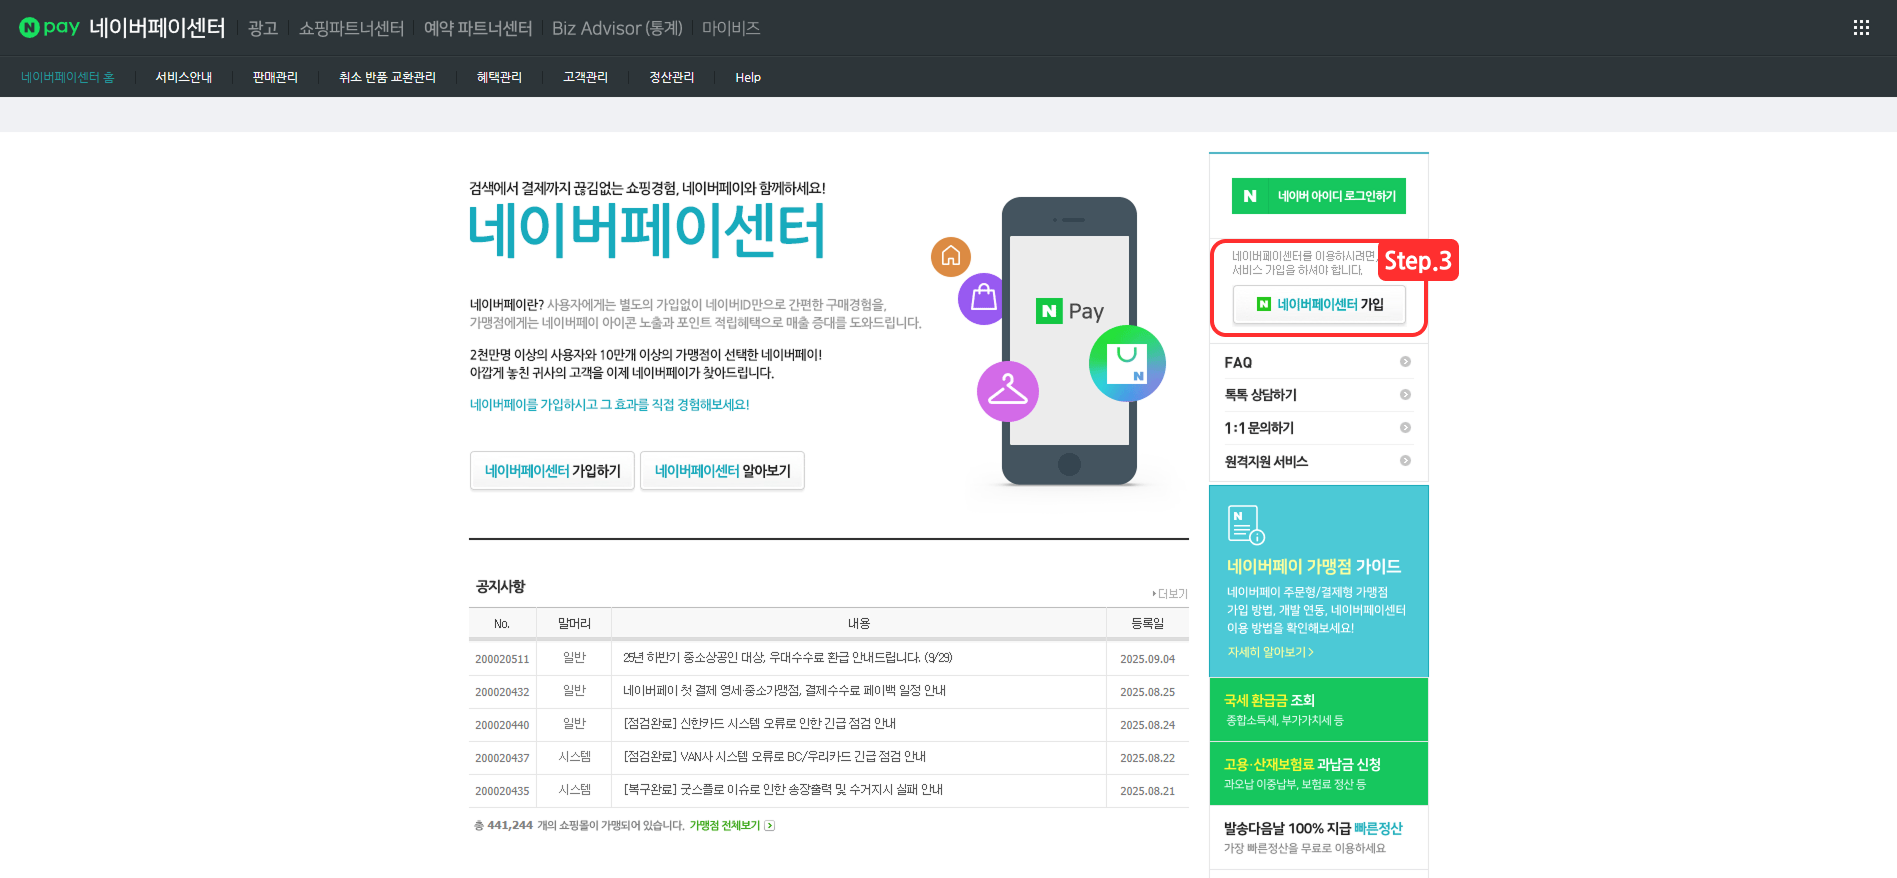
Task: Open notice about 신한카드 시스템 오류
Action: click(759, 724)
